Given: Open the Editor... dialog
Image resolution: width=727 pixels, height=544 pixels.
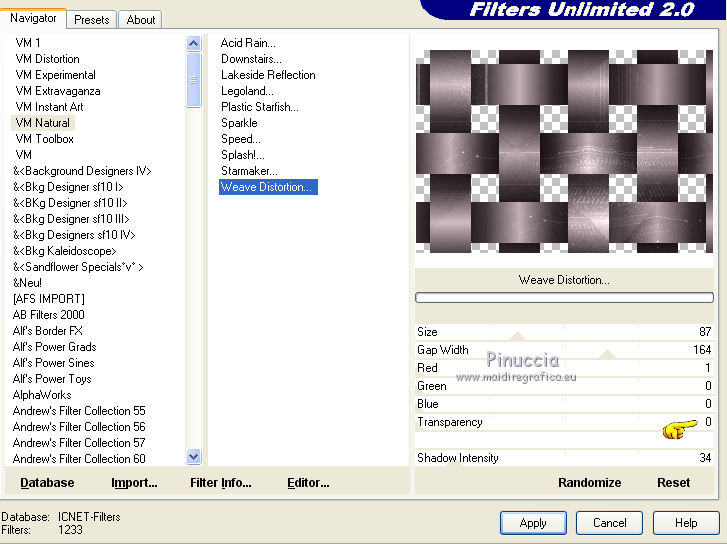Looking at the screenshot, I should (308, 483).
